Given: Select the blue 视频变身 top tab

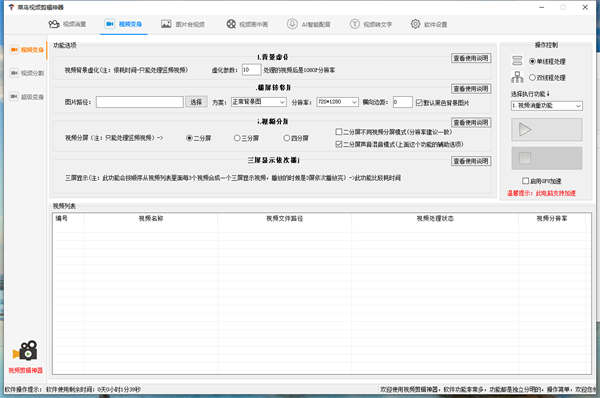Looking at the screenshot, I should click(x=123, y=24).
